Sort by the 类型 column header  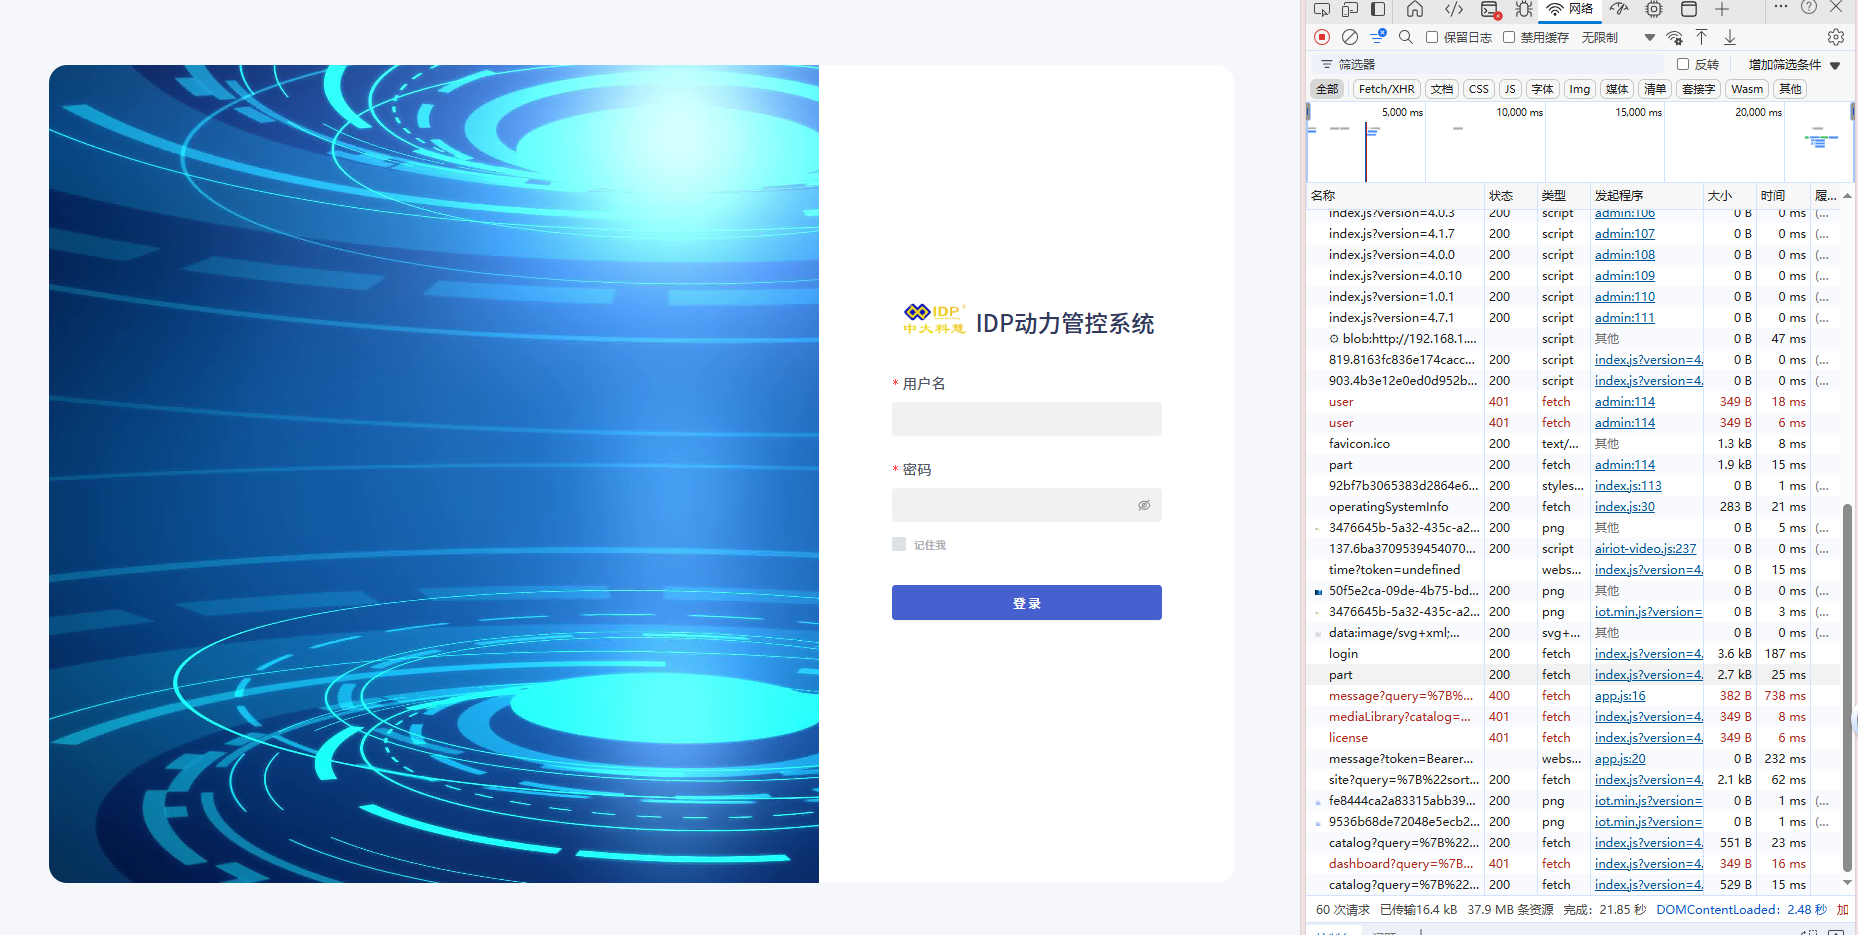tap(1563, 195)
